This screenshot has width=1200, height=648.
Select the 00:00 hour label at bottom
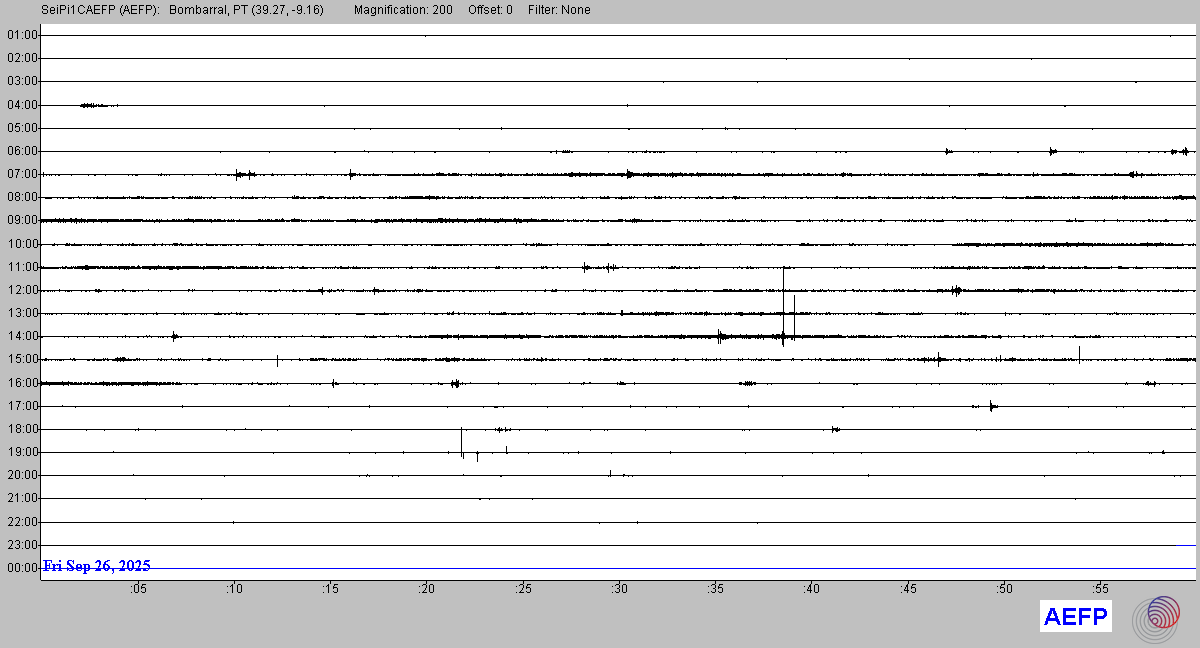22,568
